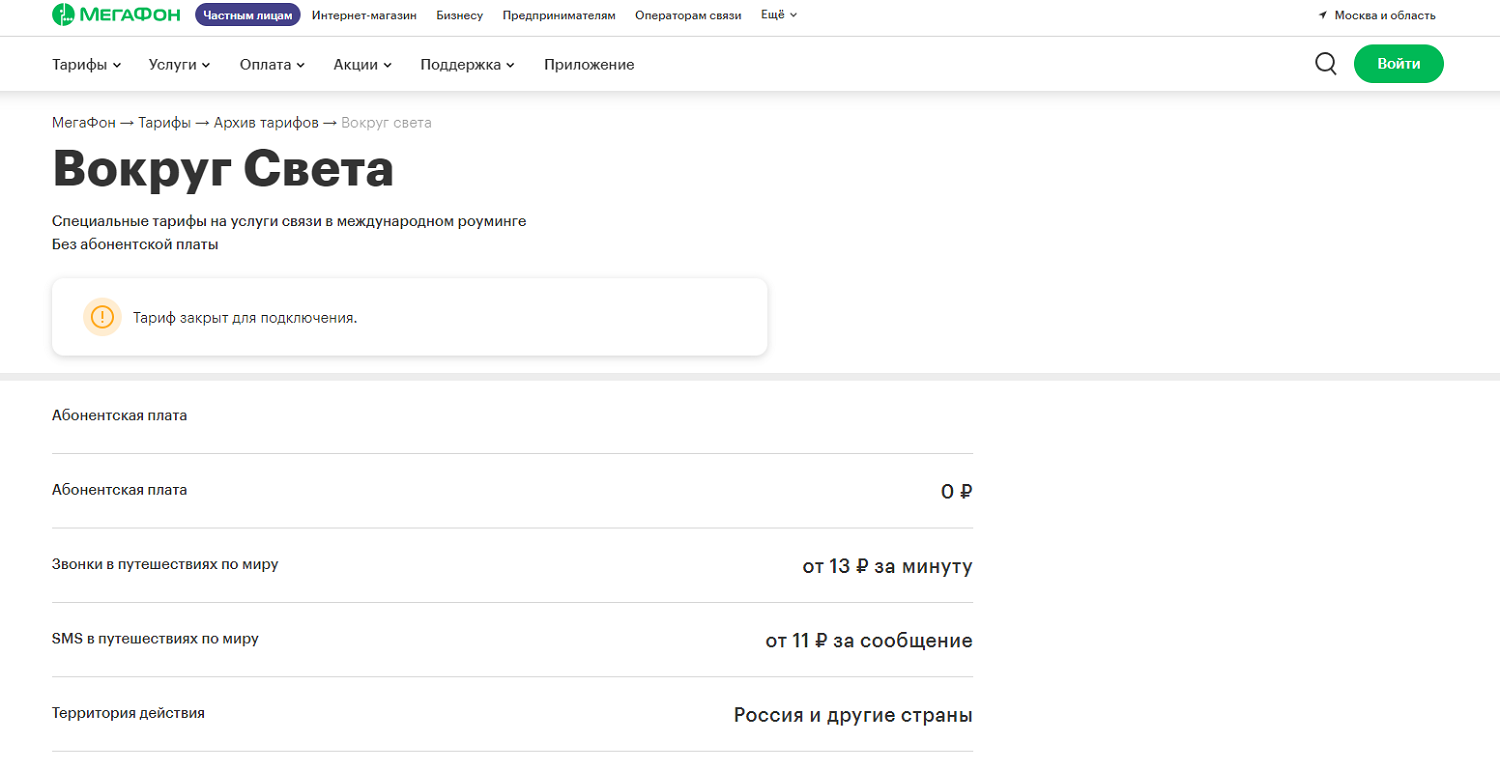Open Интернет-магазин in top bar
The height and width of the screenshot is (771, 1500).
click(x=364, y=15)
